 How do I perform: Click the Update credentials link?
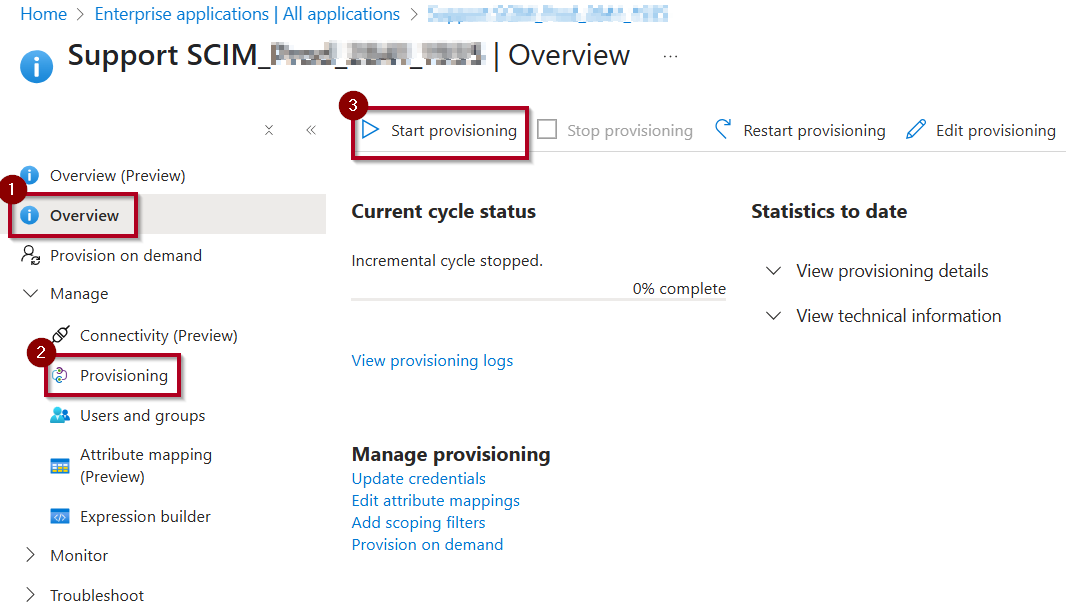coord(418,479)
